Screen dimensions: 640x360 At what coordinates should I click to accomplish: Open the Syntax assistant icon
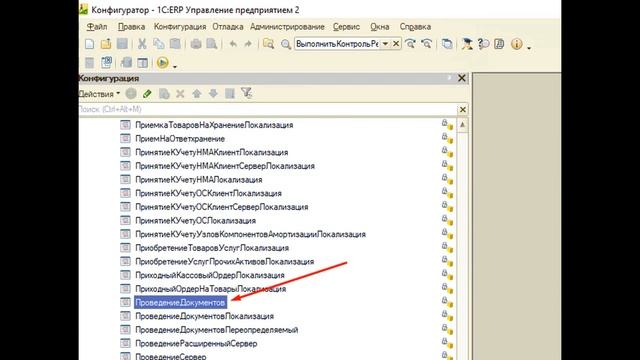click(467, 44)
